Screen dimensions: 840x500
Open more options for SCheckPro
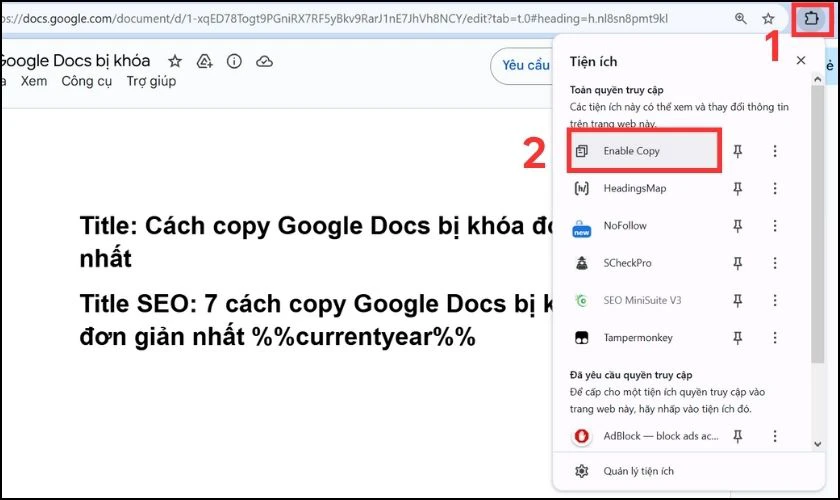pyautogui.click(x=775, y=263)
